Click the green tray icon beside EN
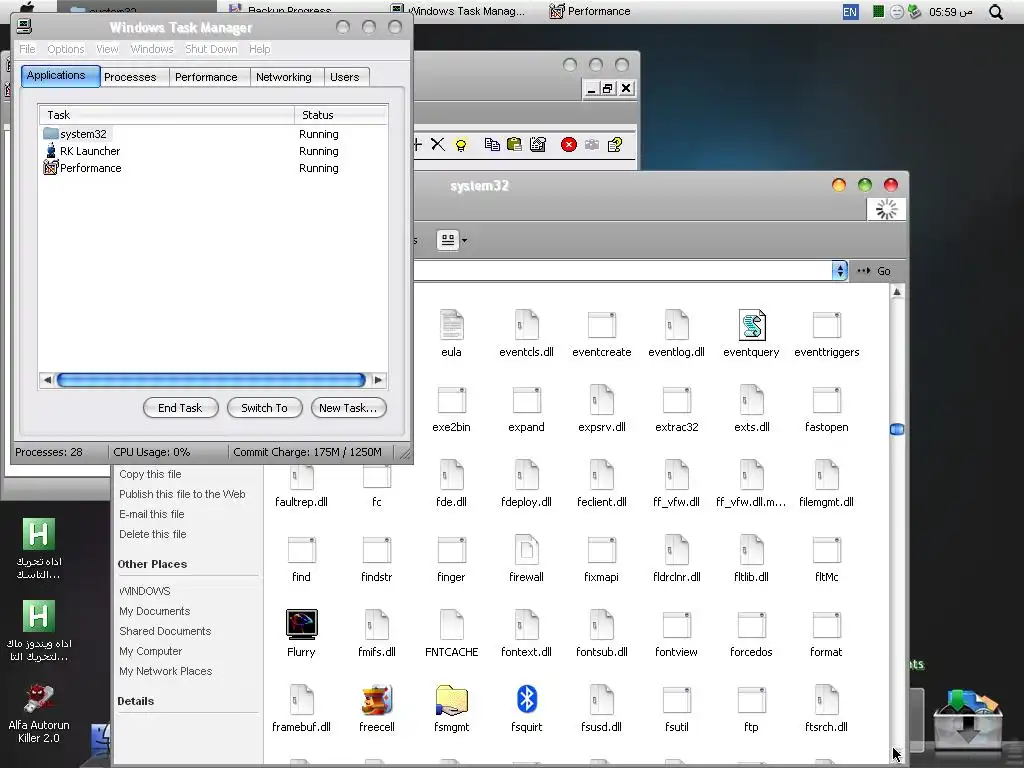 click(878, 11)
